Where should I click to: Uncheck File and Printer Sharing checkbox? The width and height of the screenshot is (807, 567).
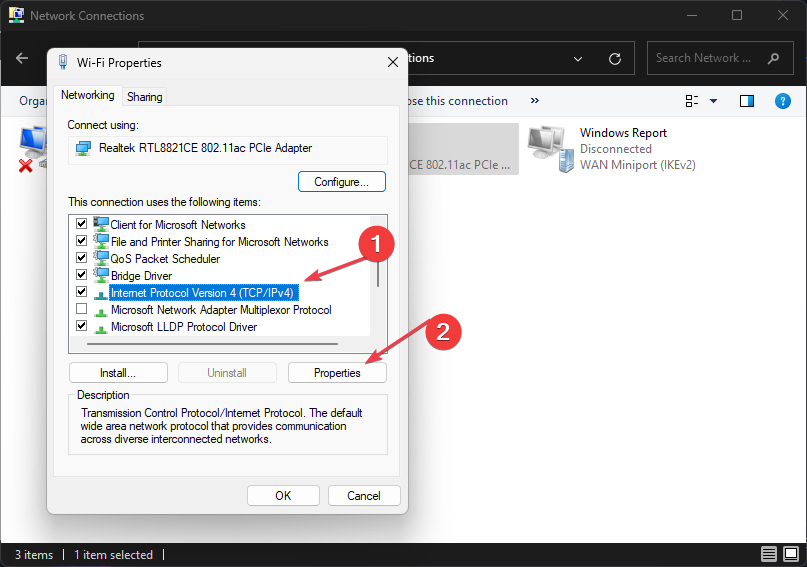tap(81, 241)
